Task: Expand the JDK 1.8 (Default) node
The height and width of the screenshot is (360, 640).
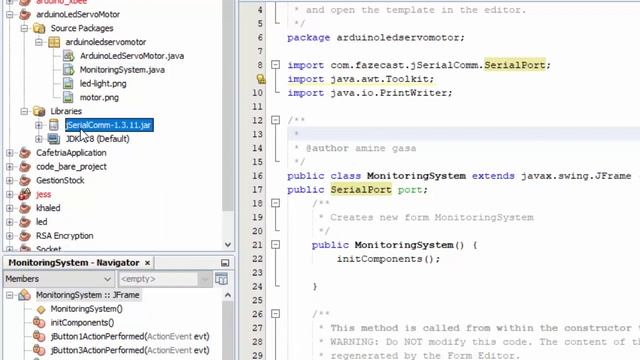Action: point(39,139)
